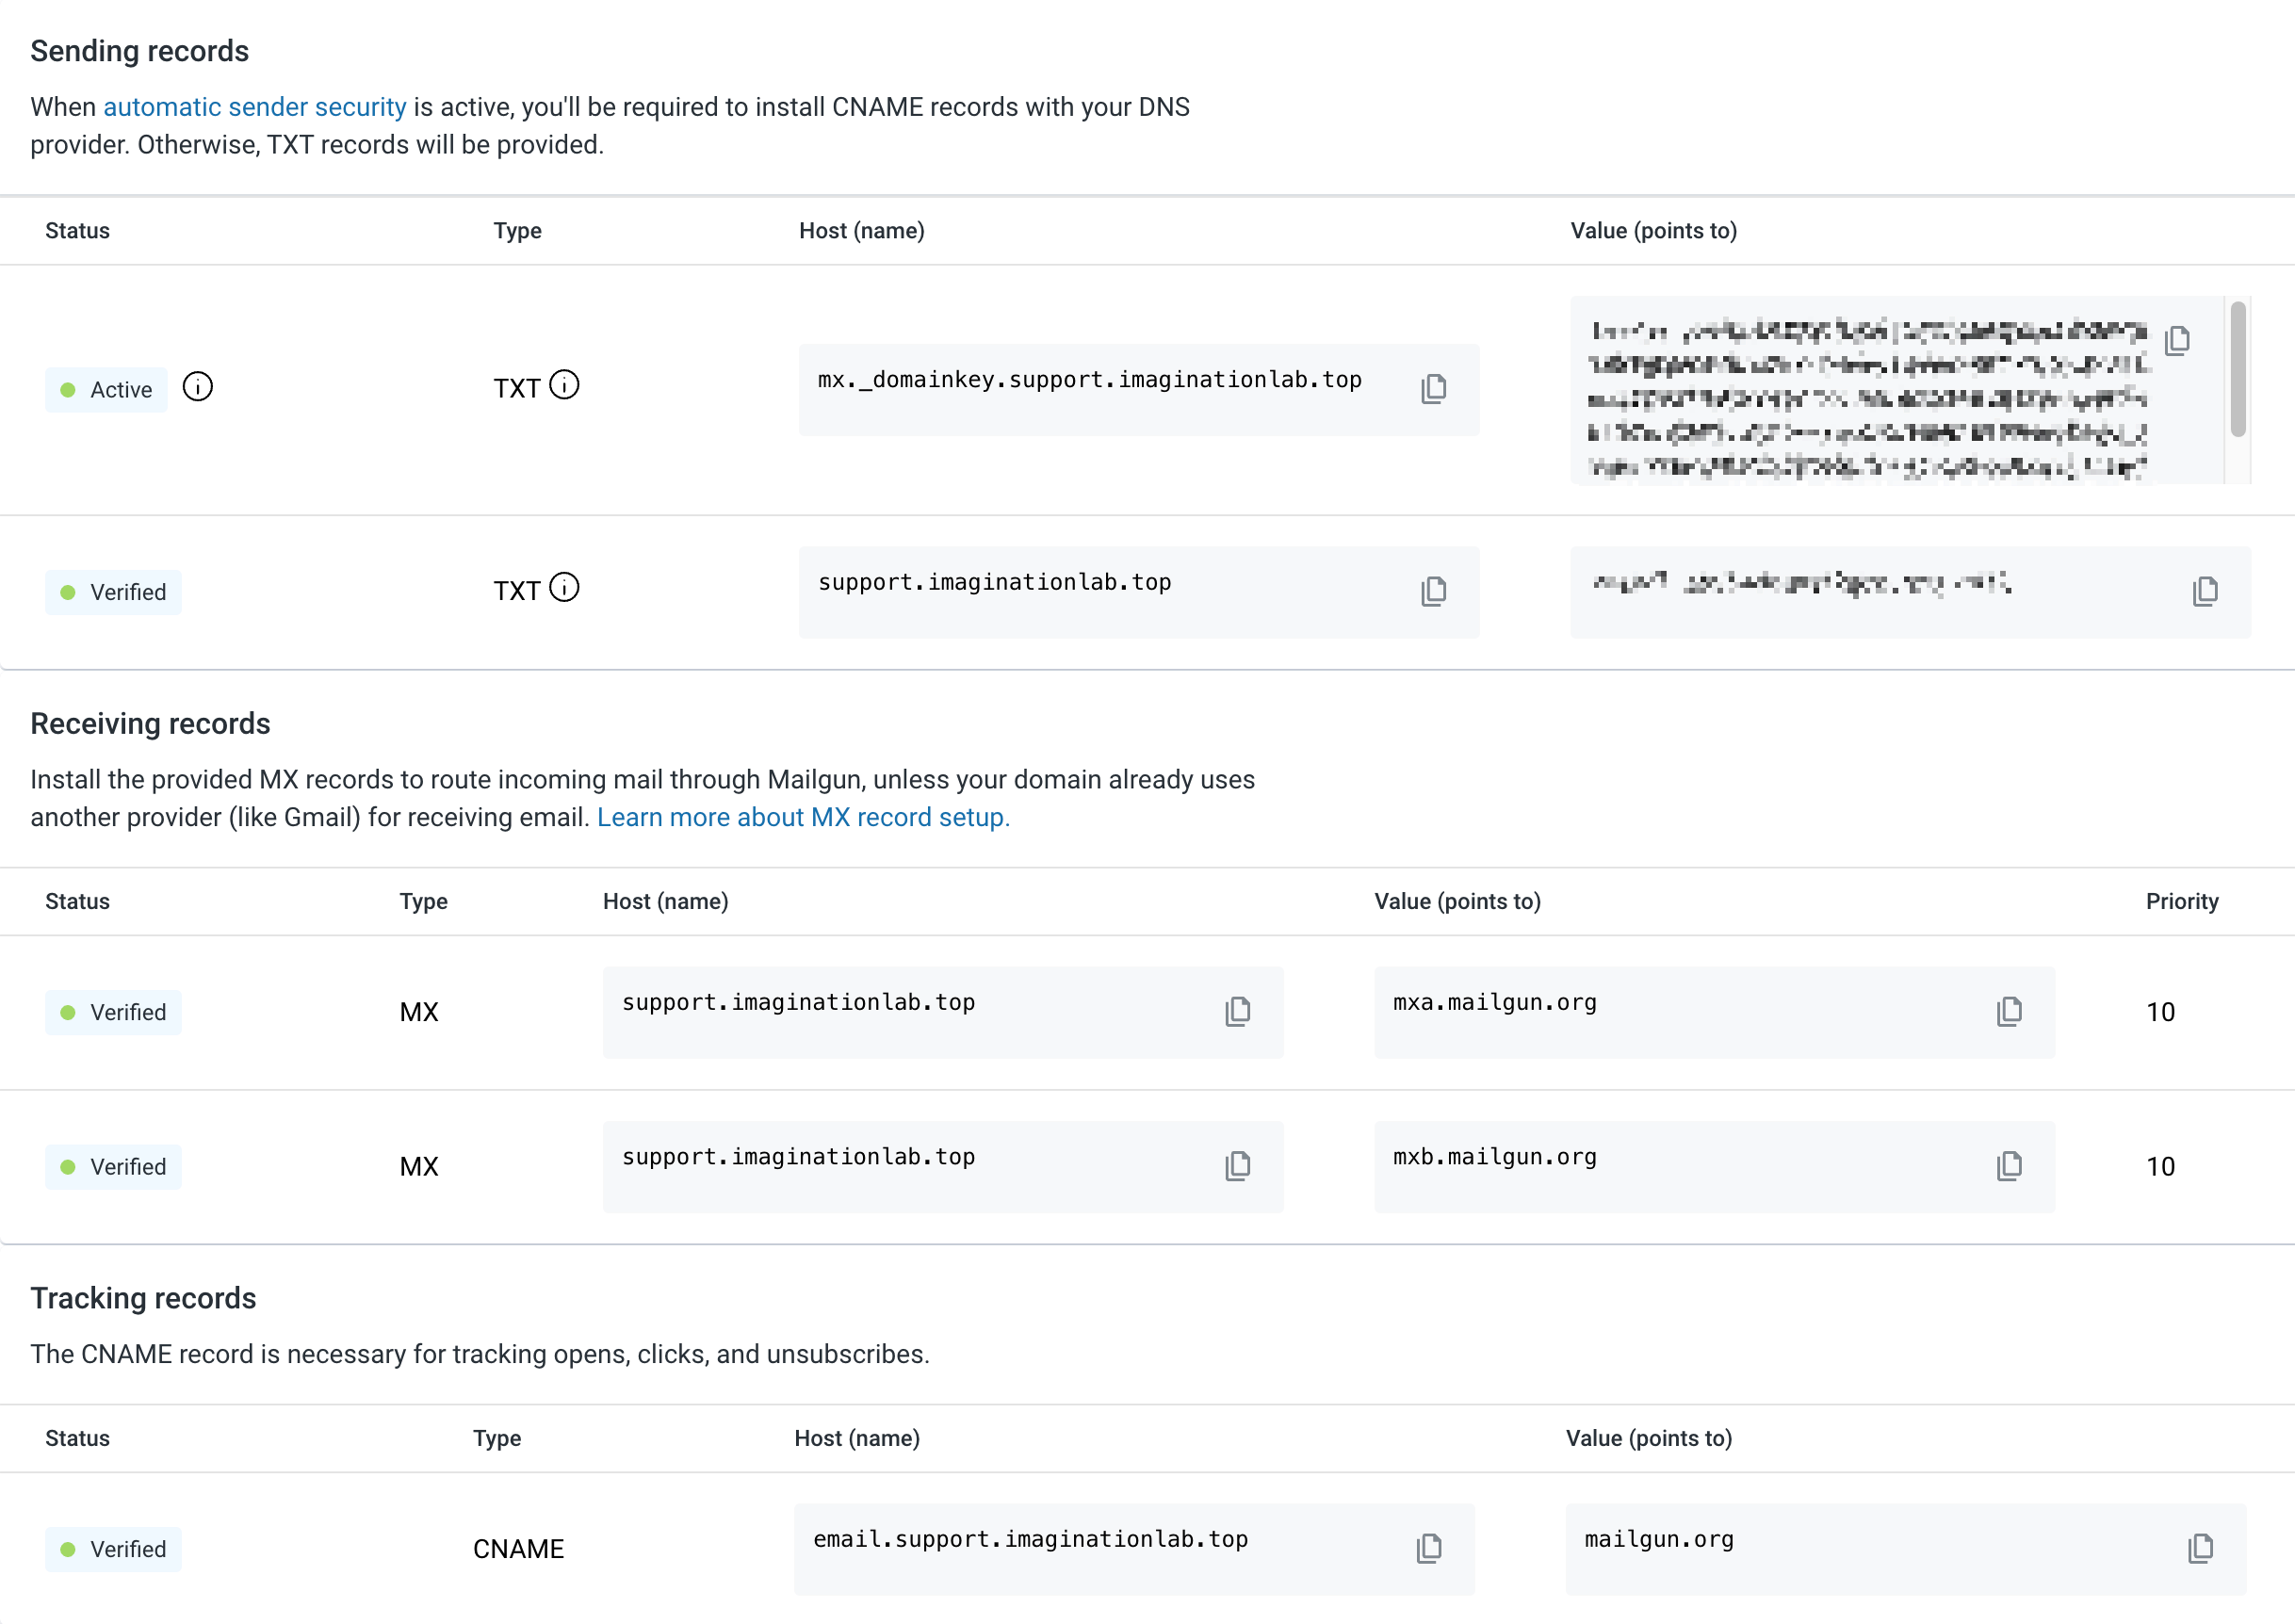Copy host of the mxa MX record row
The width and height of the screenshot is (2295, 1624).
tap(1237, 1011)
